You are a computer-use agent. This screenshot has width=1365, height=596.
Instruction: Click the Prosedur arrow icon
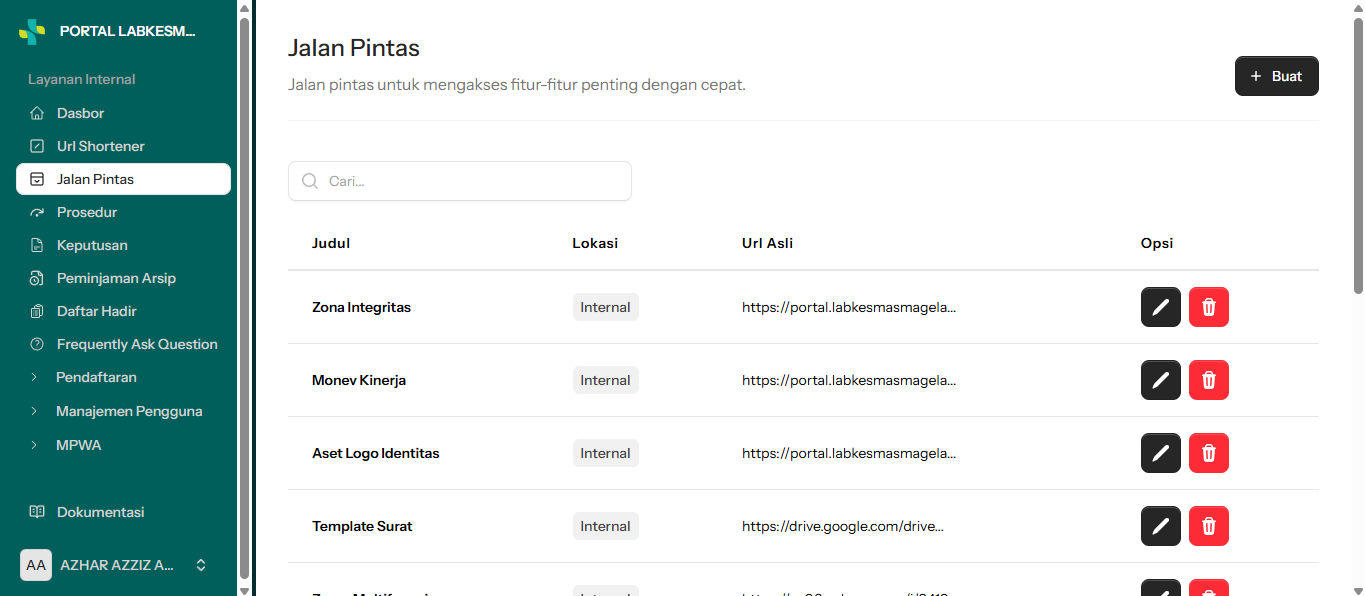(x=37, y=212)
